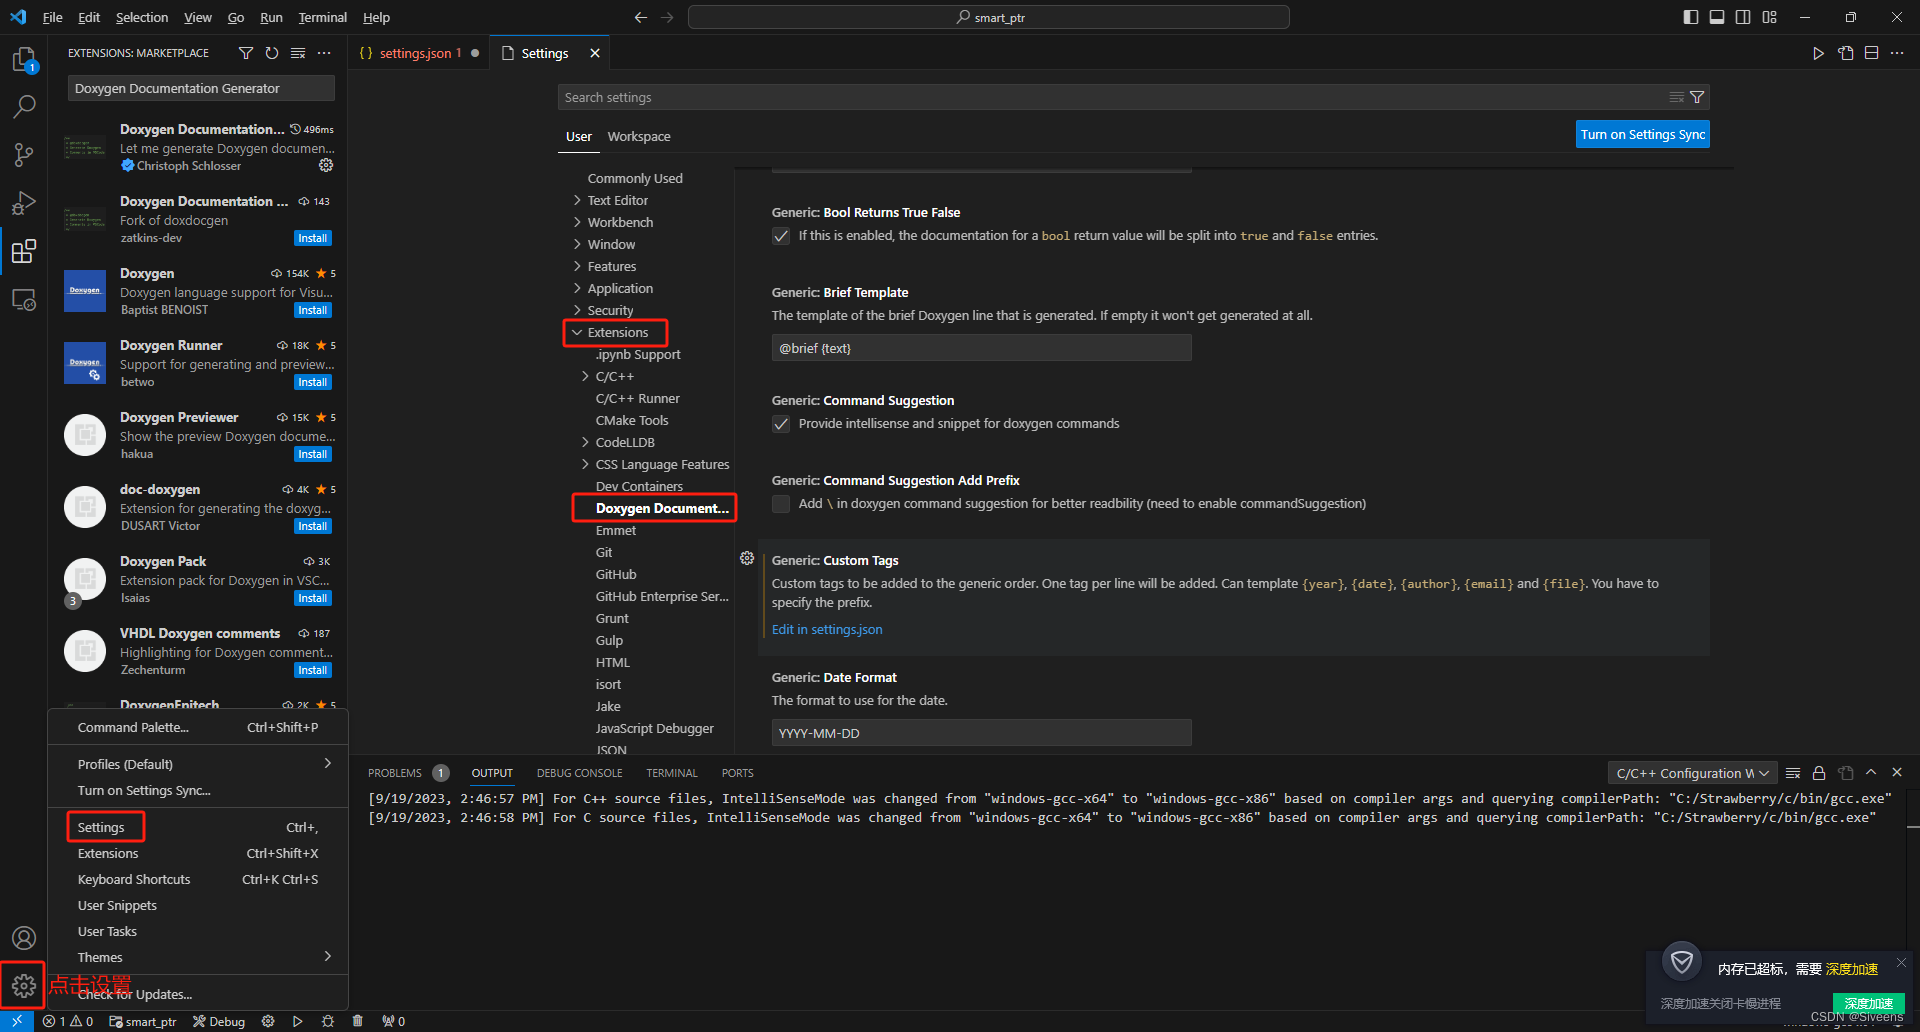Click the Brief Template text field
Viewport: 1920px width, 1032px height.
pyautogui.click(x=981, y=348)
